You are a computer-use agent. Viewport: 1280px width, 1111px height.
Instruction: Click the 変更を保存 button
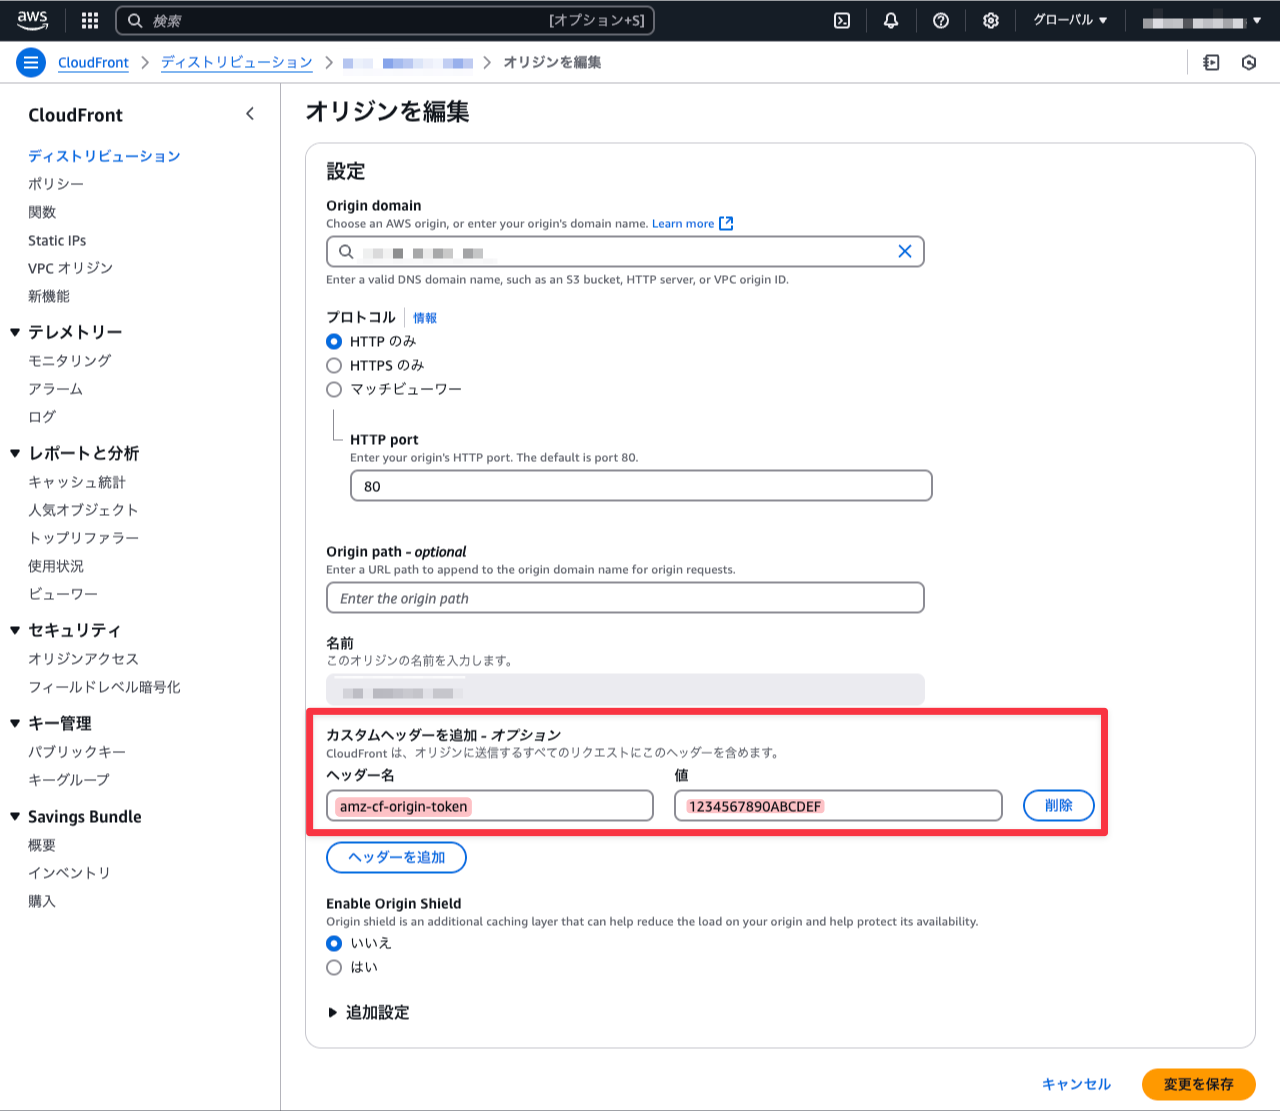click(x=1198, y=1084)
